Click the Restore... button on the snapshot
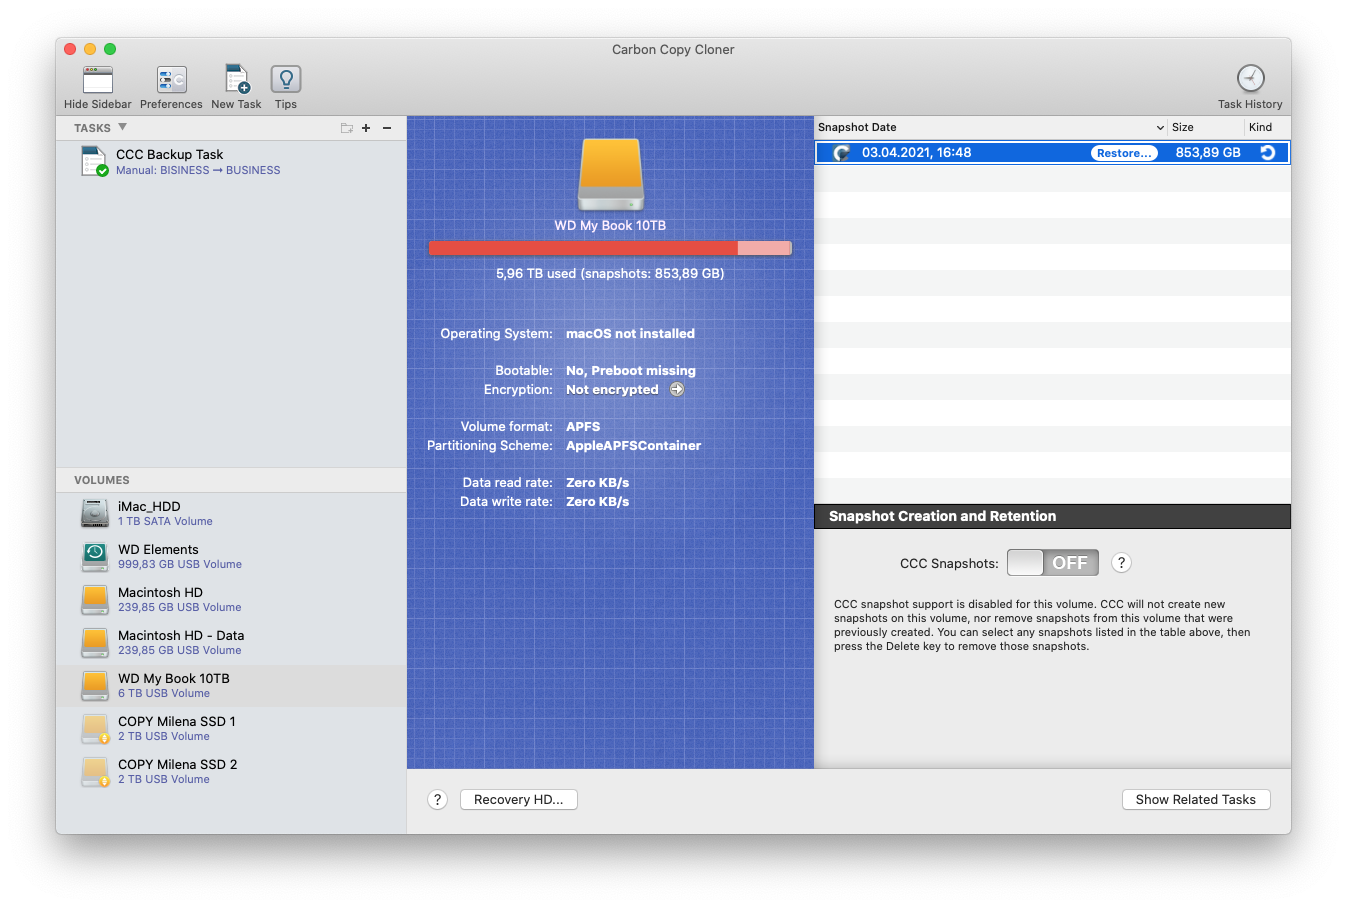Viewport: 1347px width, 908px height. point(1124,153)
